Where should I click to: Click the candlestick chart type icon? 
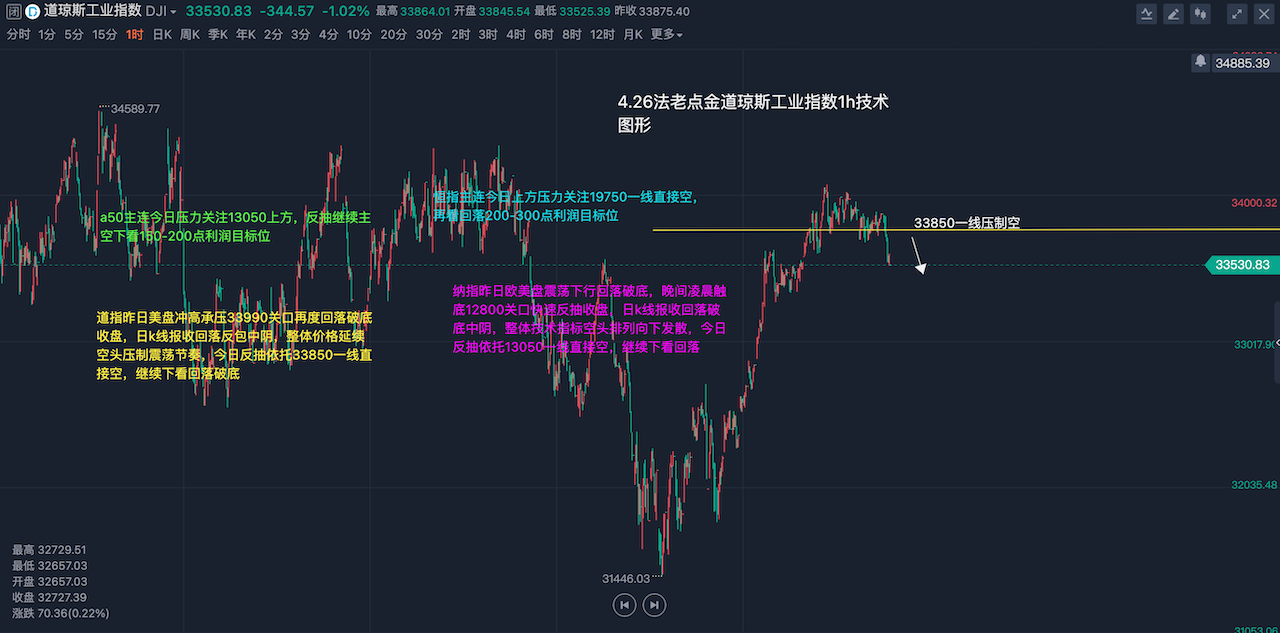[x=1200, y=13]
